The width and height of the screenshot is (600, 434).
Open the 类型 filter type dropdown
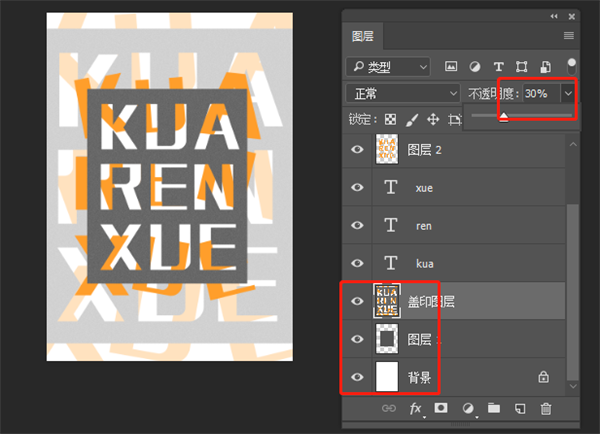(x=388, y=67)
